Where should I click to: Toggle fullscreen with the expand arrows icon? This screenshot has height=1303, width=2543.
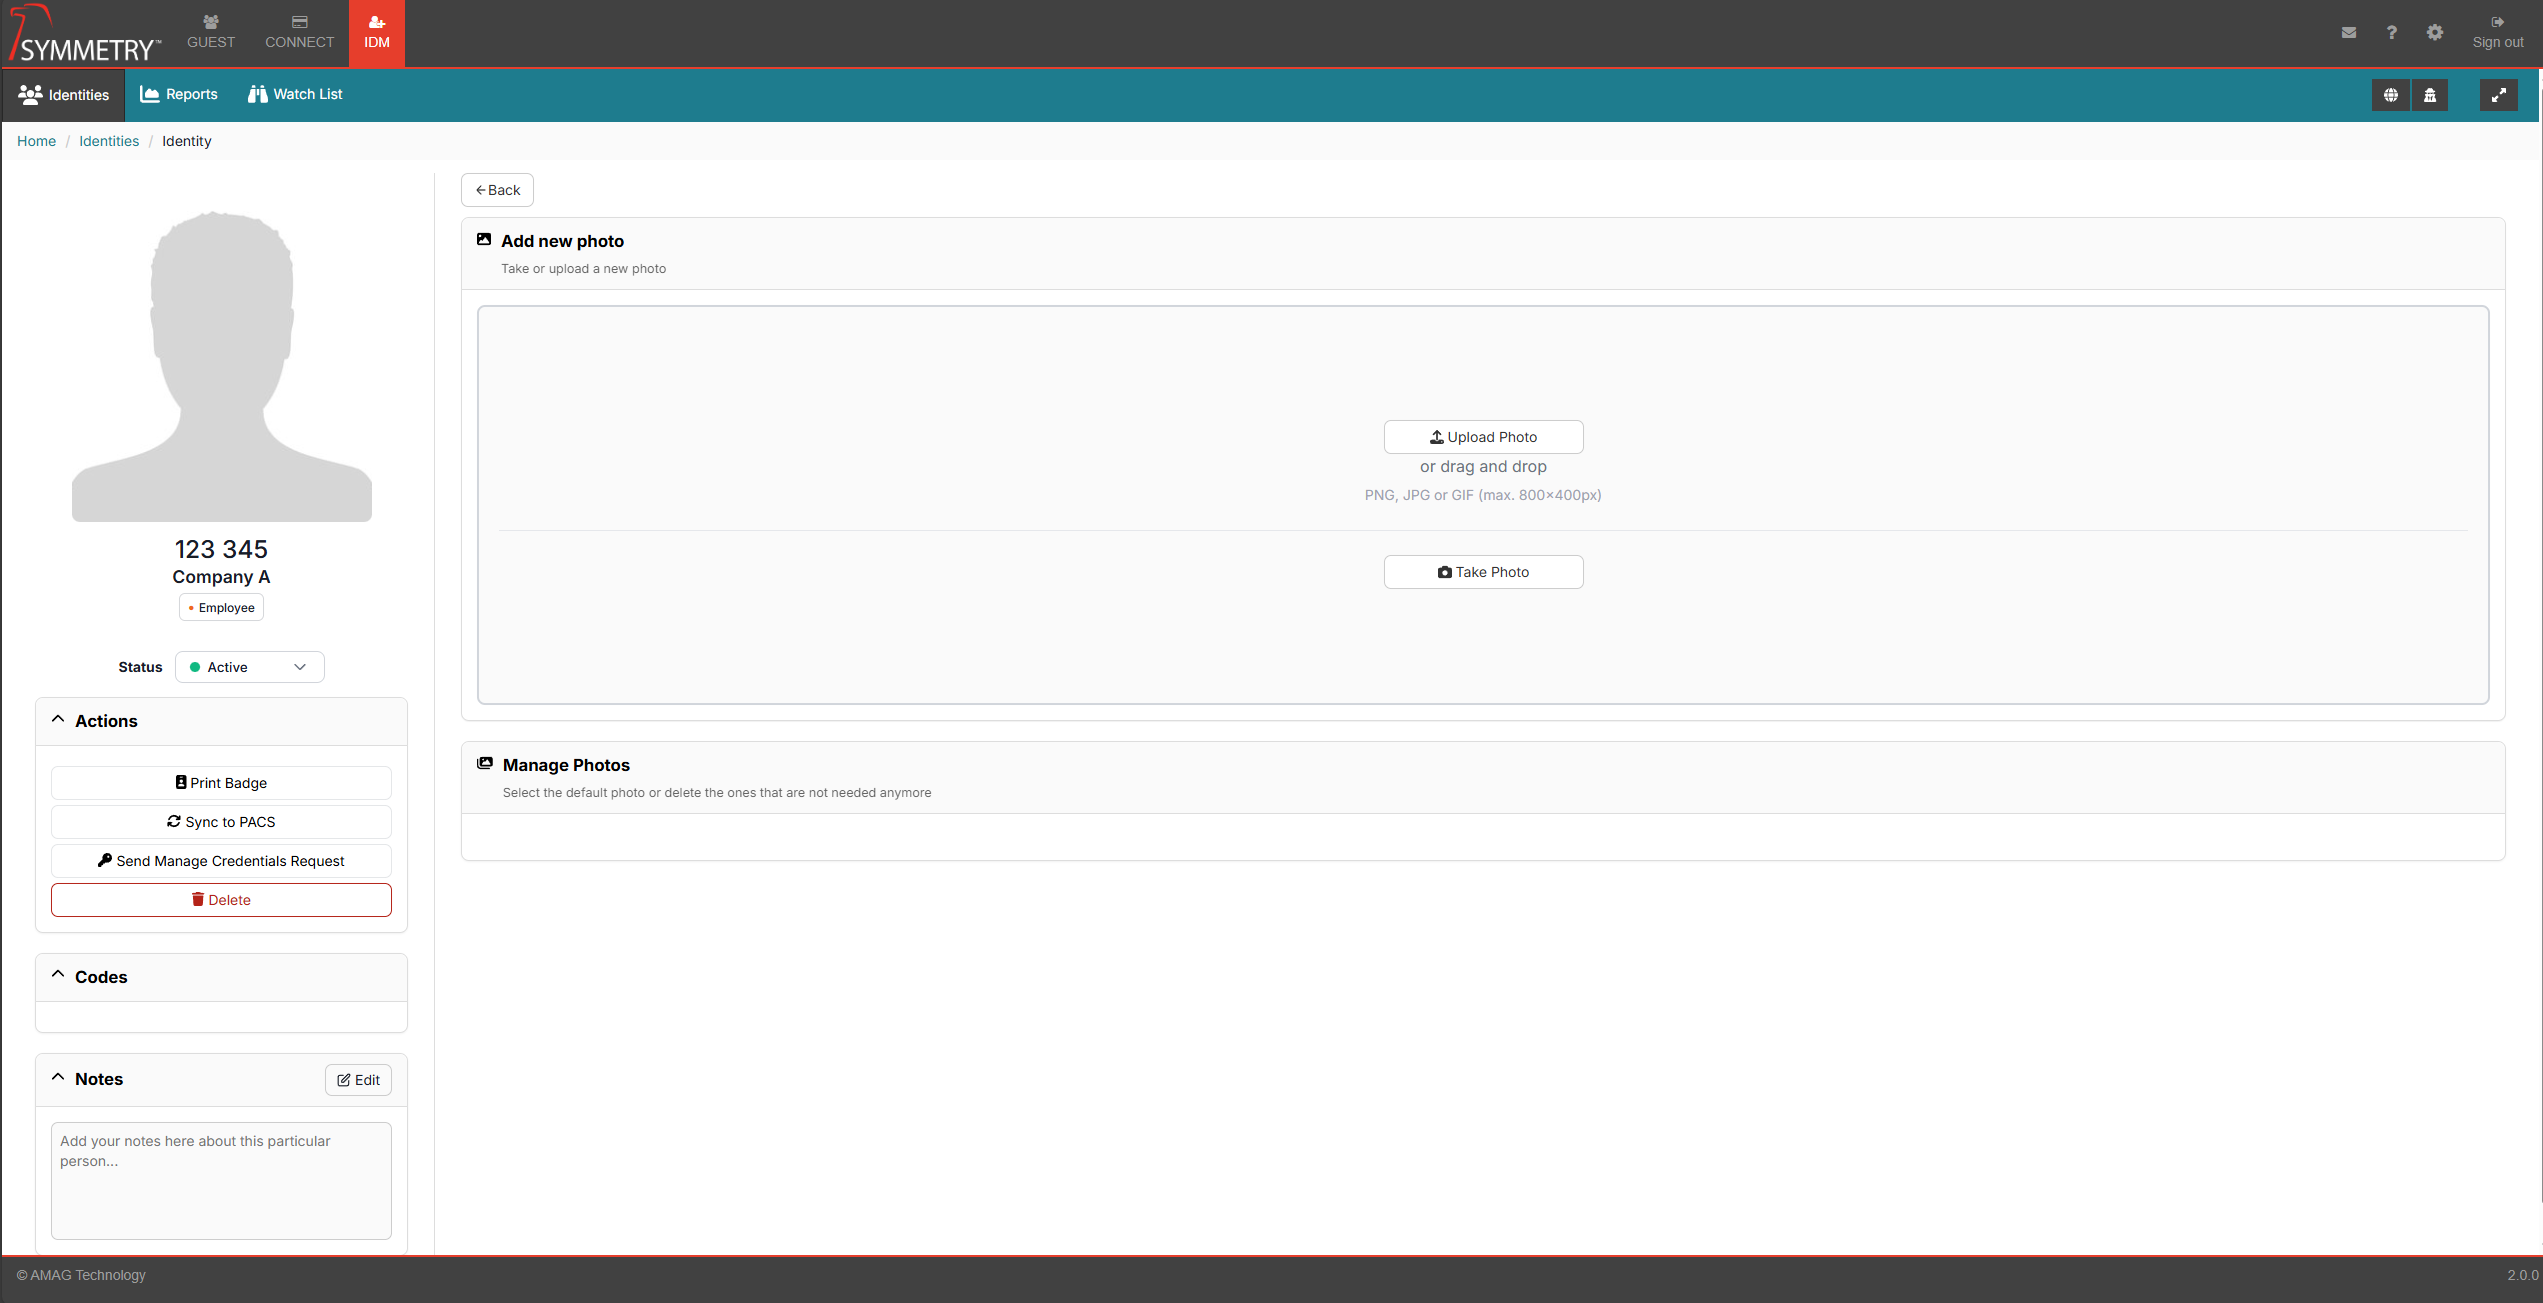2498,95
